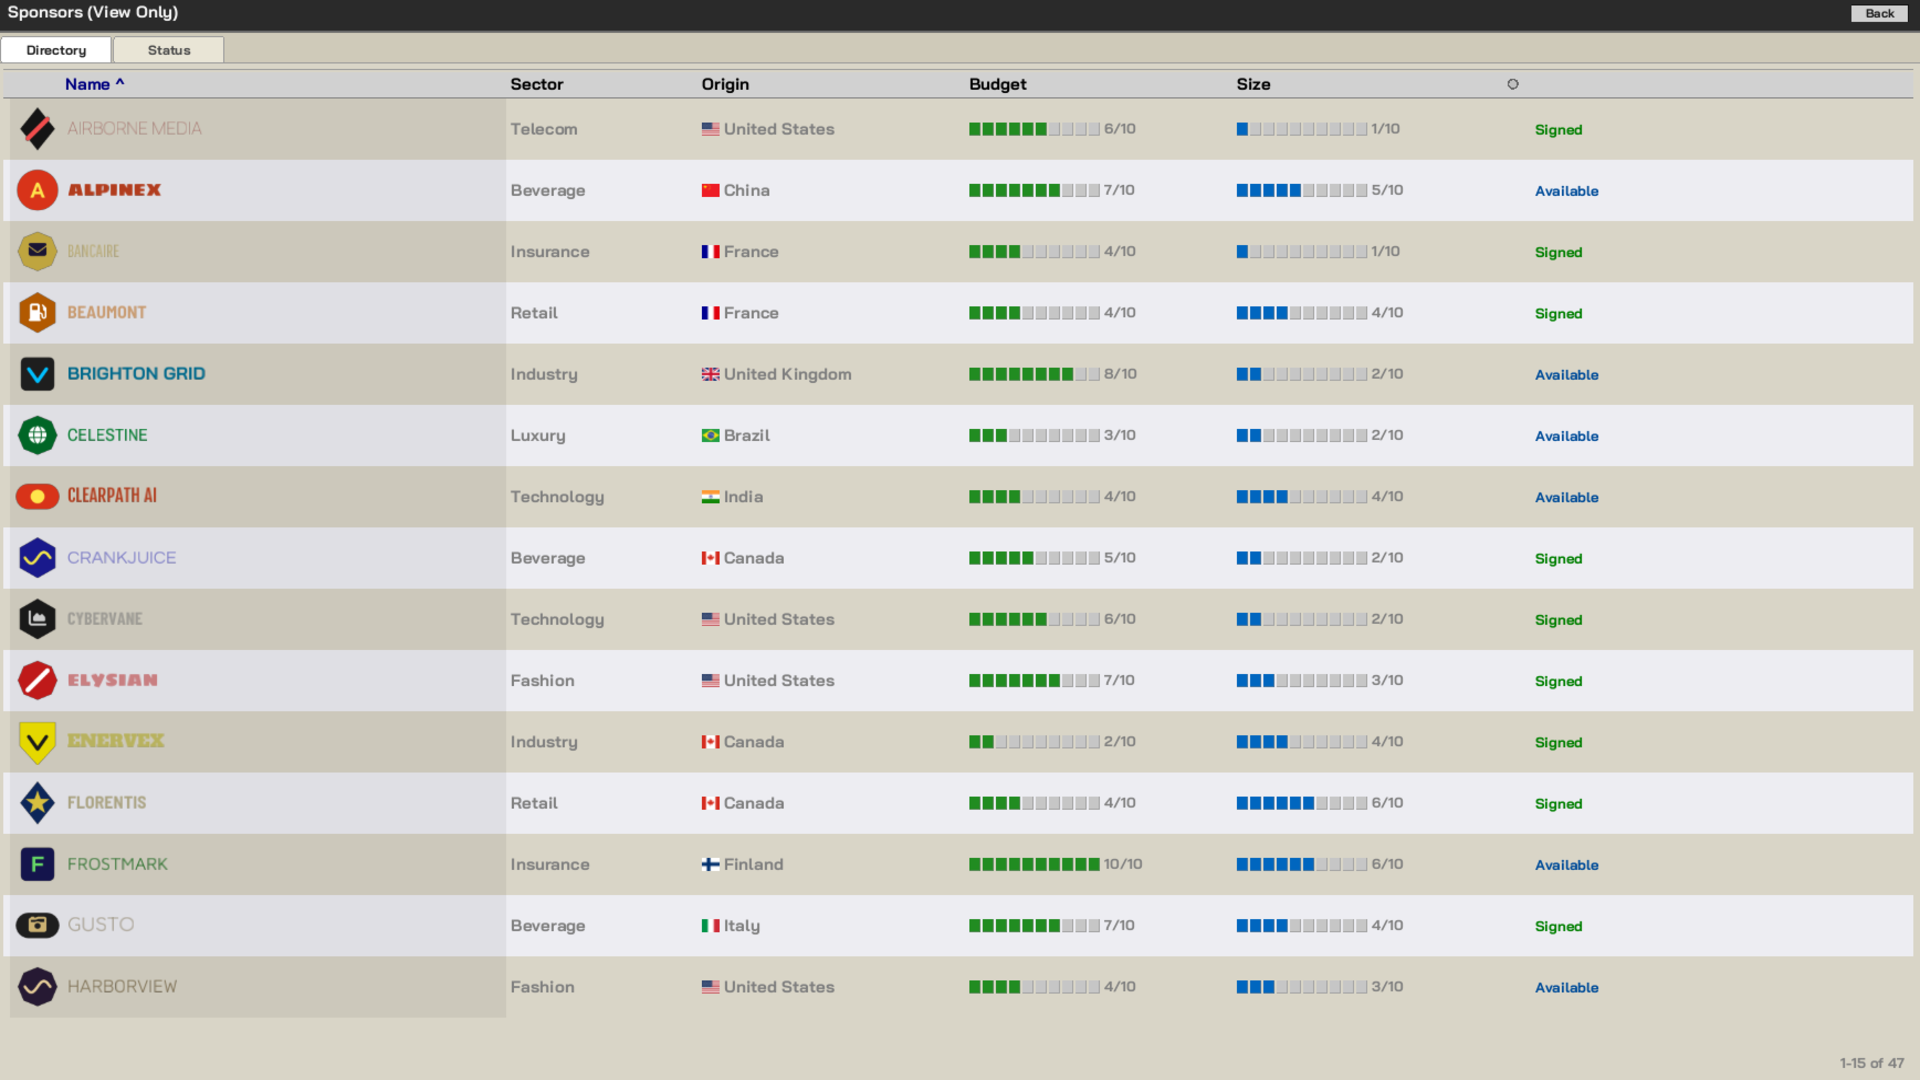Viewport: 1920px width, 1080px height.
Task: Select the Alpinex beverage sponsor logo
Action: pos(37,190)
